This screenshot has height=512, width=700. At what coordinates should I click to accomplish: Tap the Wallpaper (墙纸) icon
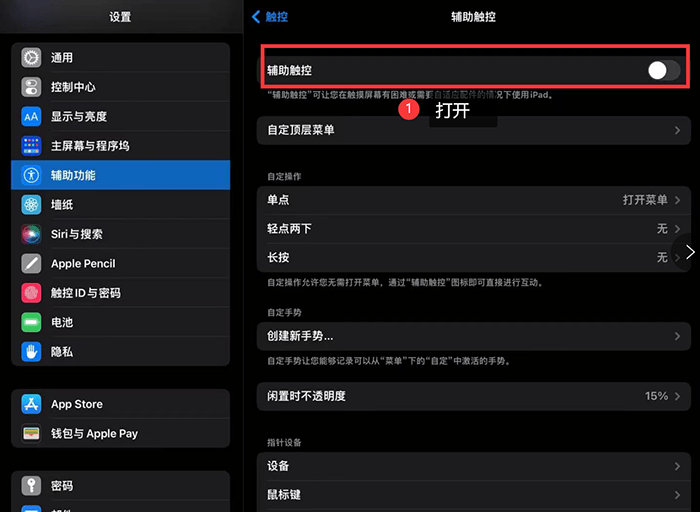pos(31,205)
